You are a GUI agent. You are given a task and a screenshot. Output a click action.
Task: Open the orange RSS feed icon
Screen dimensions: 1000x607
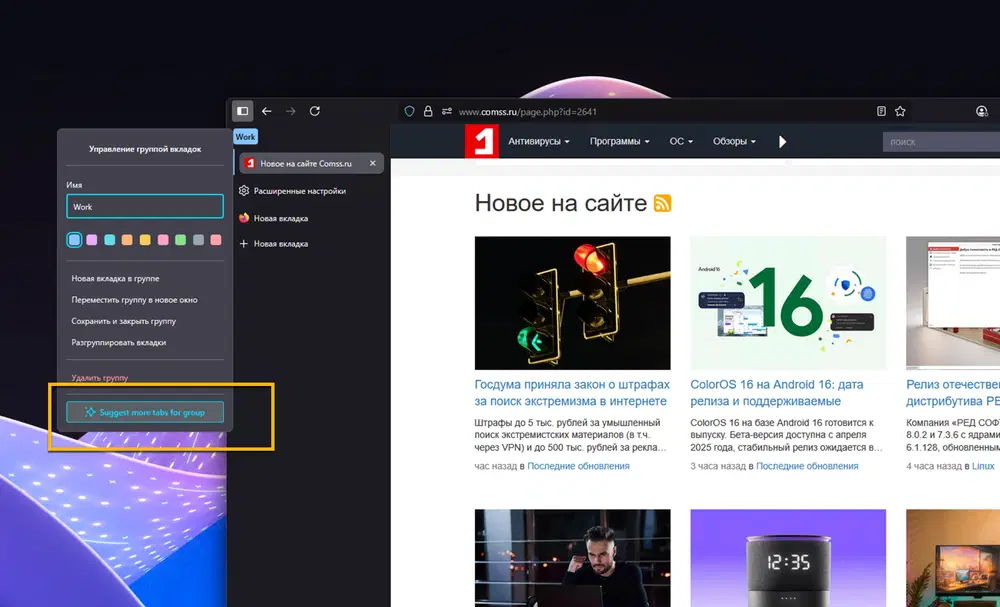click(662, 203)
